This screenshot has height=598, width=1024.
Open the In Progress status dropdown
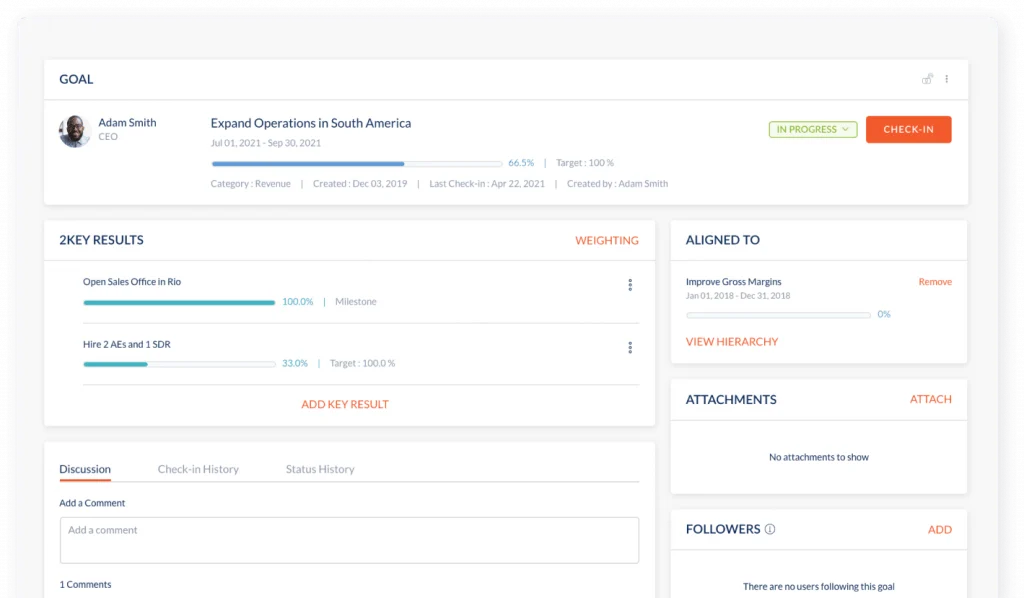point(812,129)
